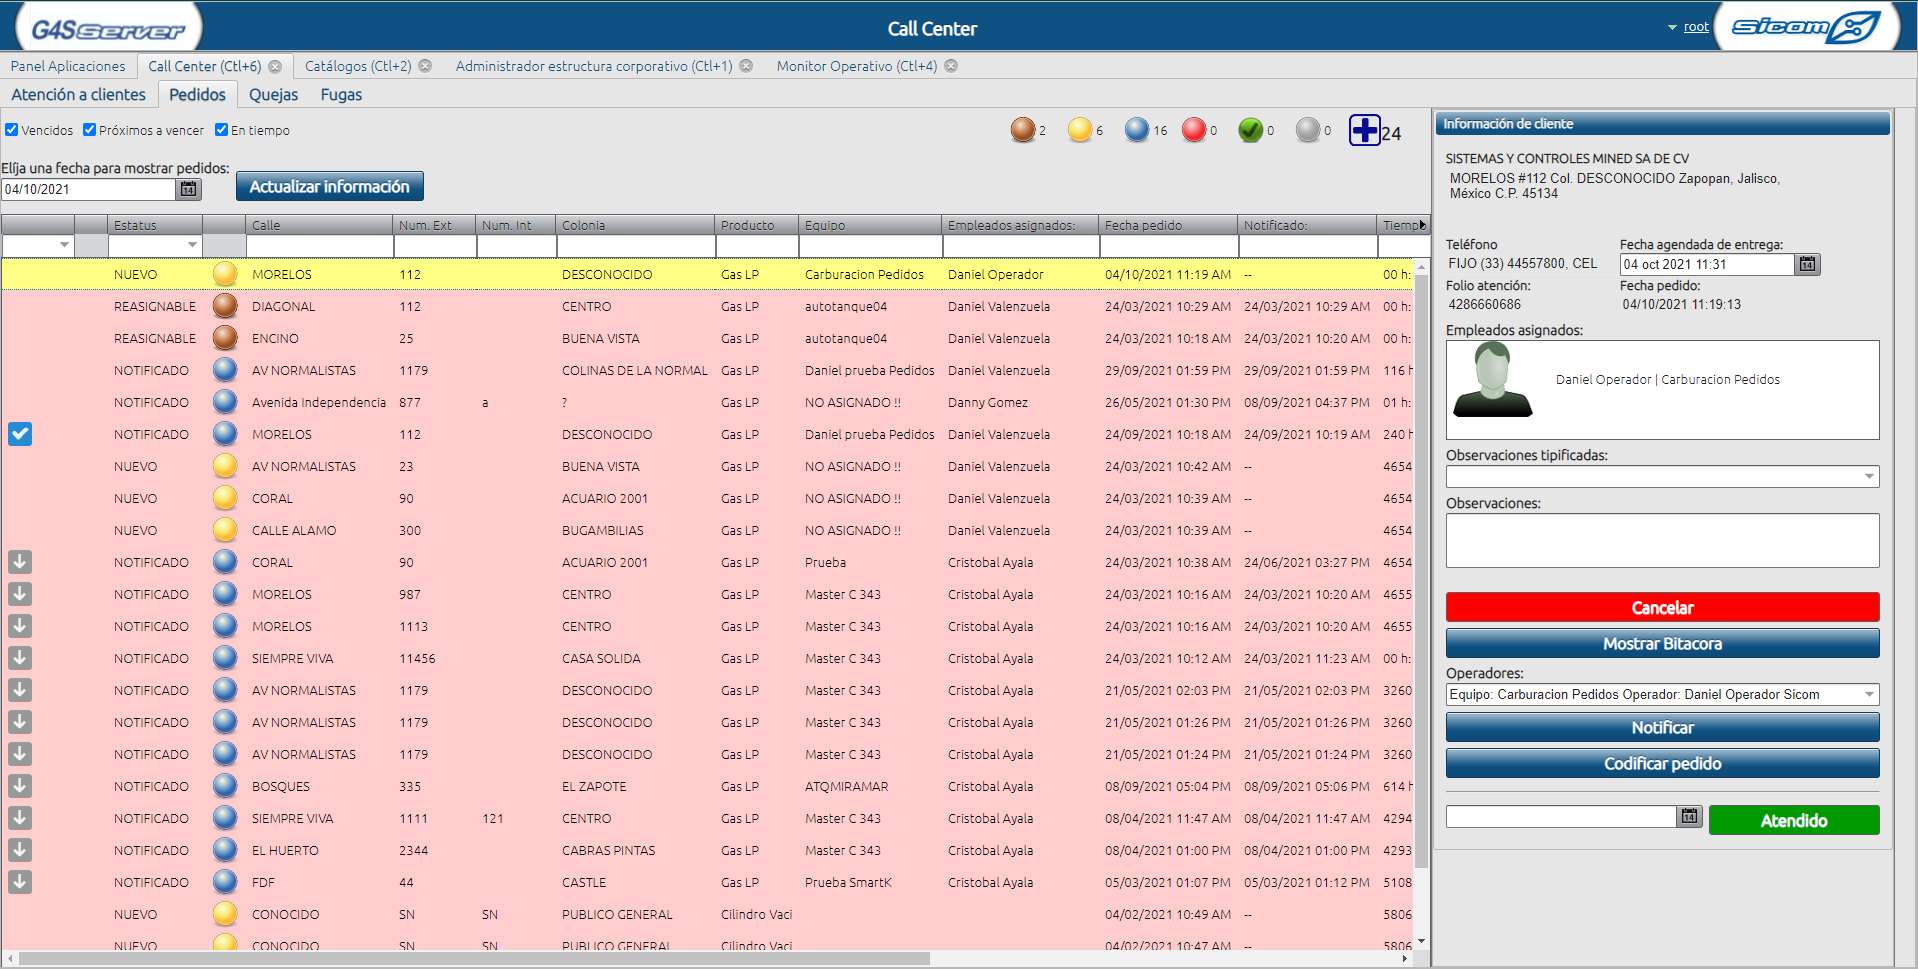Click the horizontal scrollbar of the orders table
The height and width of the screenshot is (969, 1918).
point(475,958)
